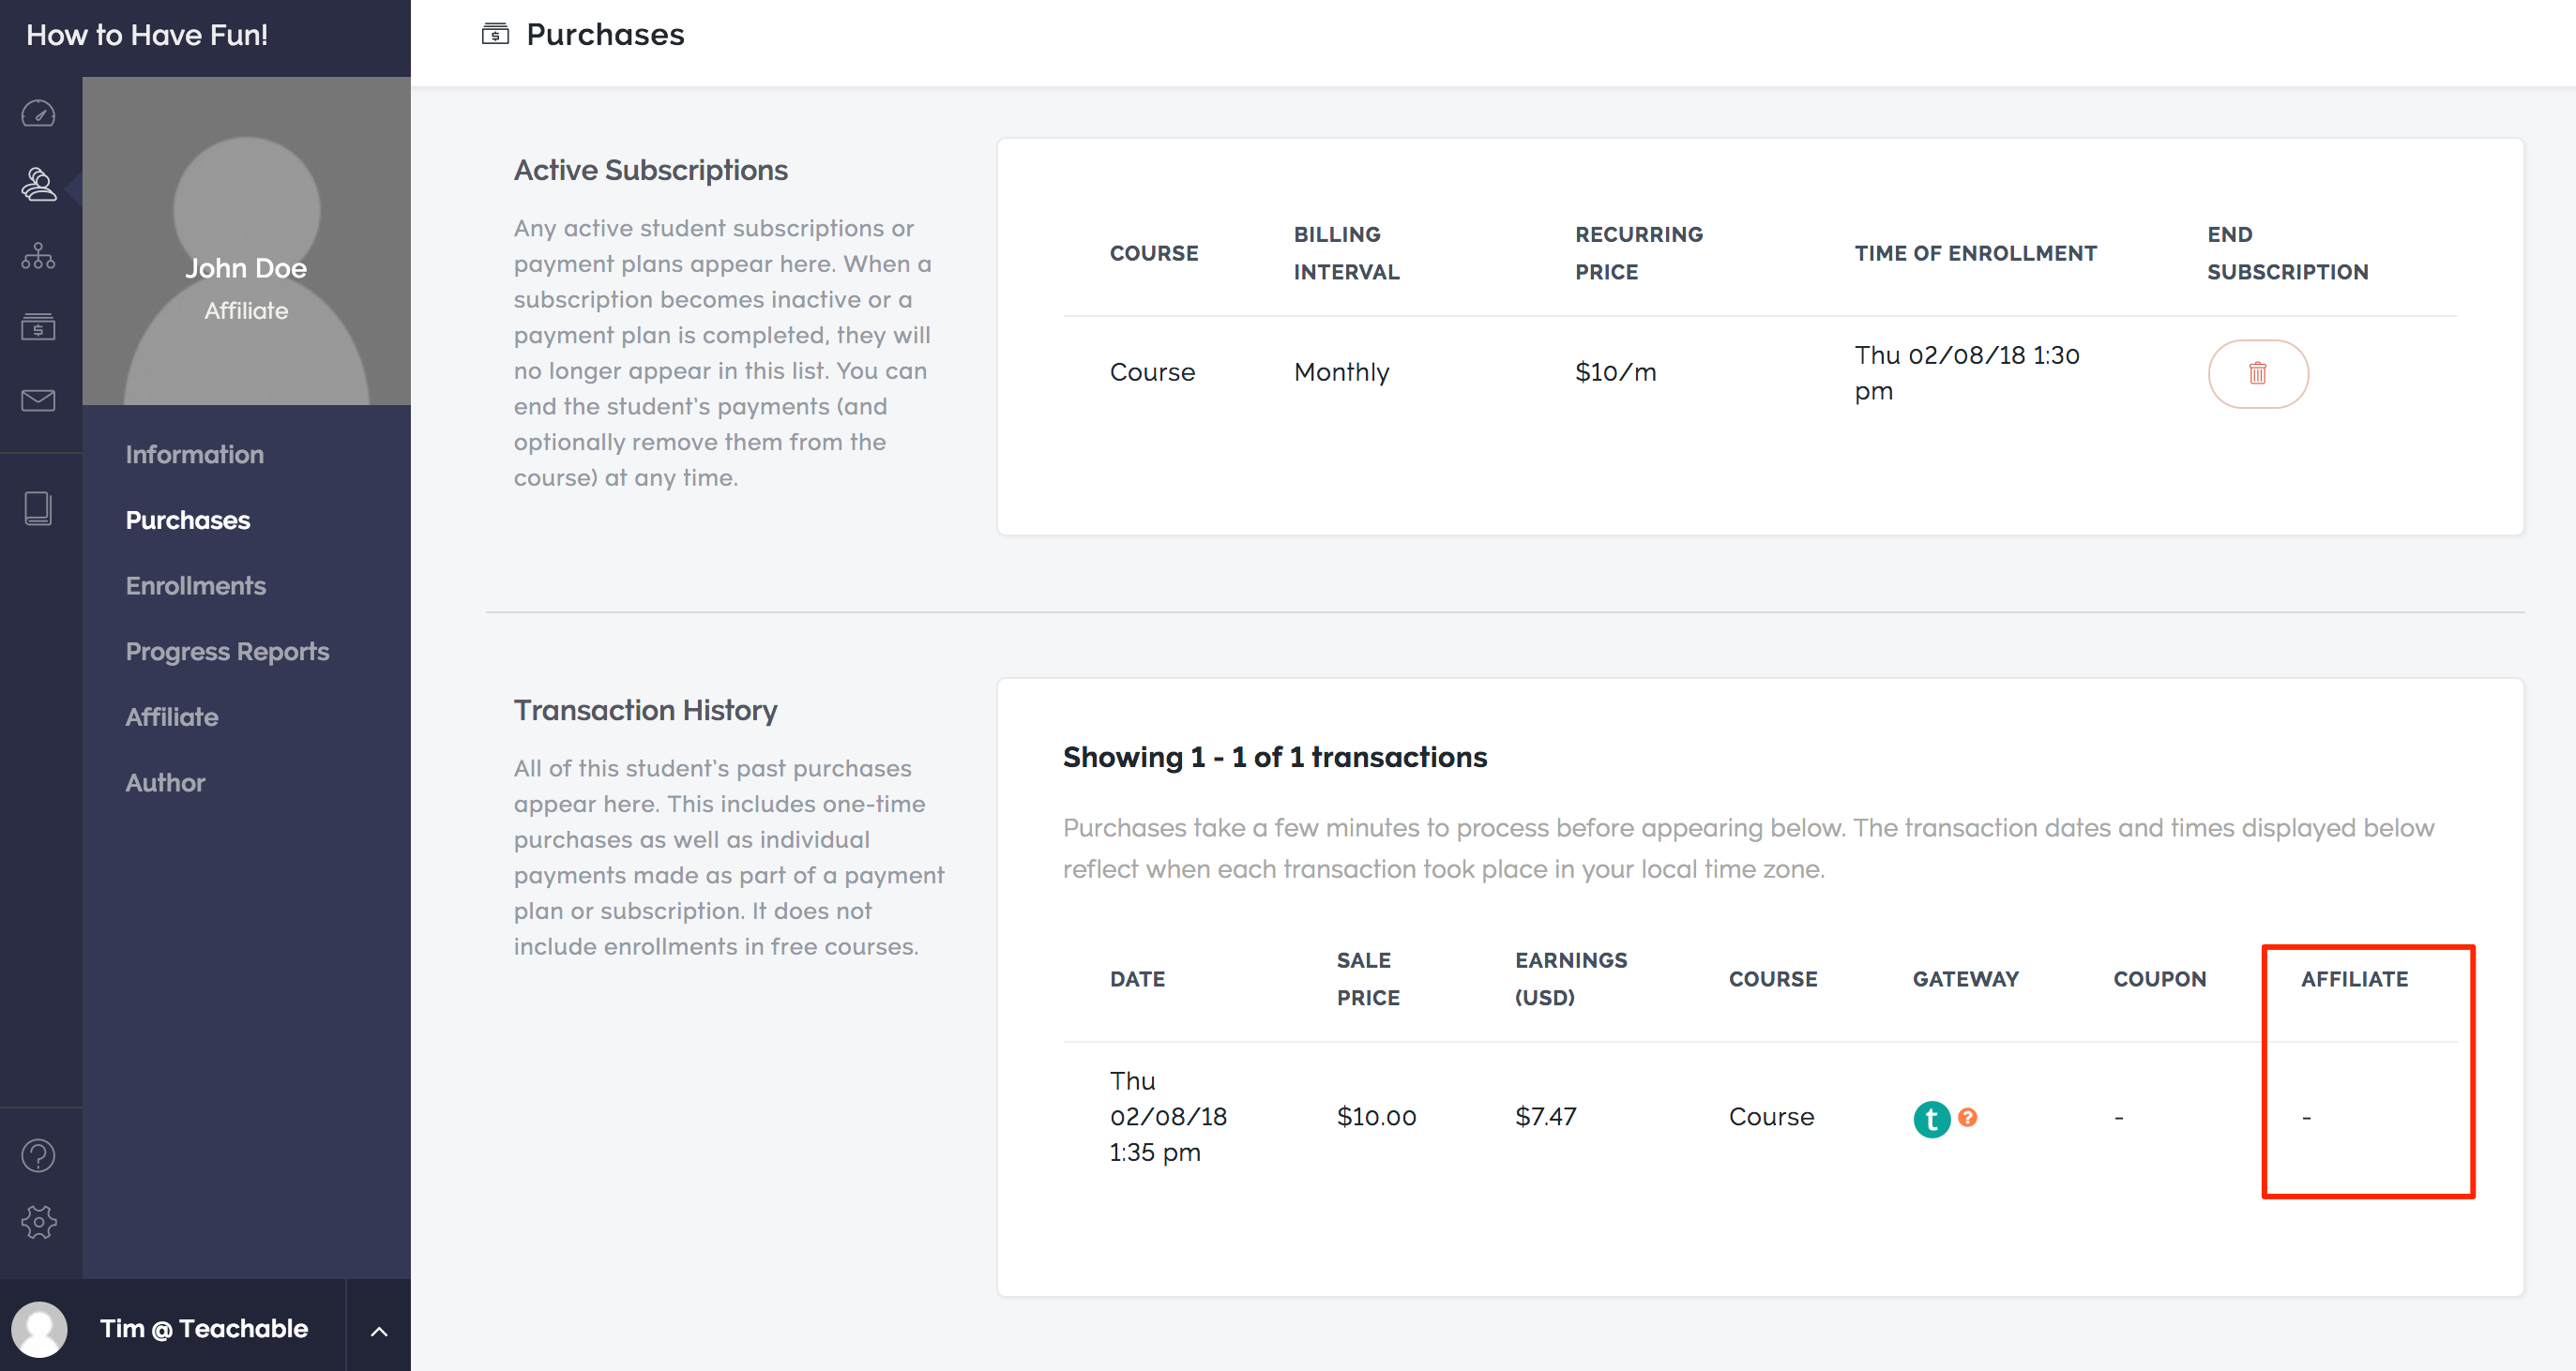Click the Purchases page title

coord(605,34)
